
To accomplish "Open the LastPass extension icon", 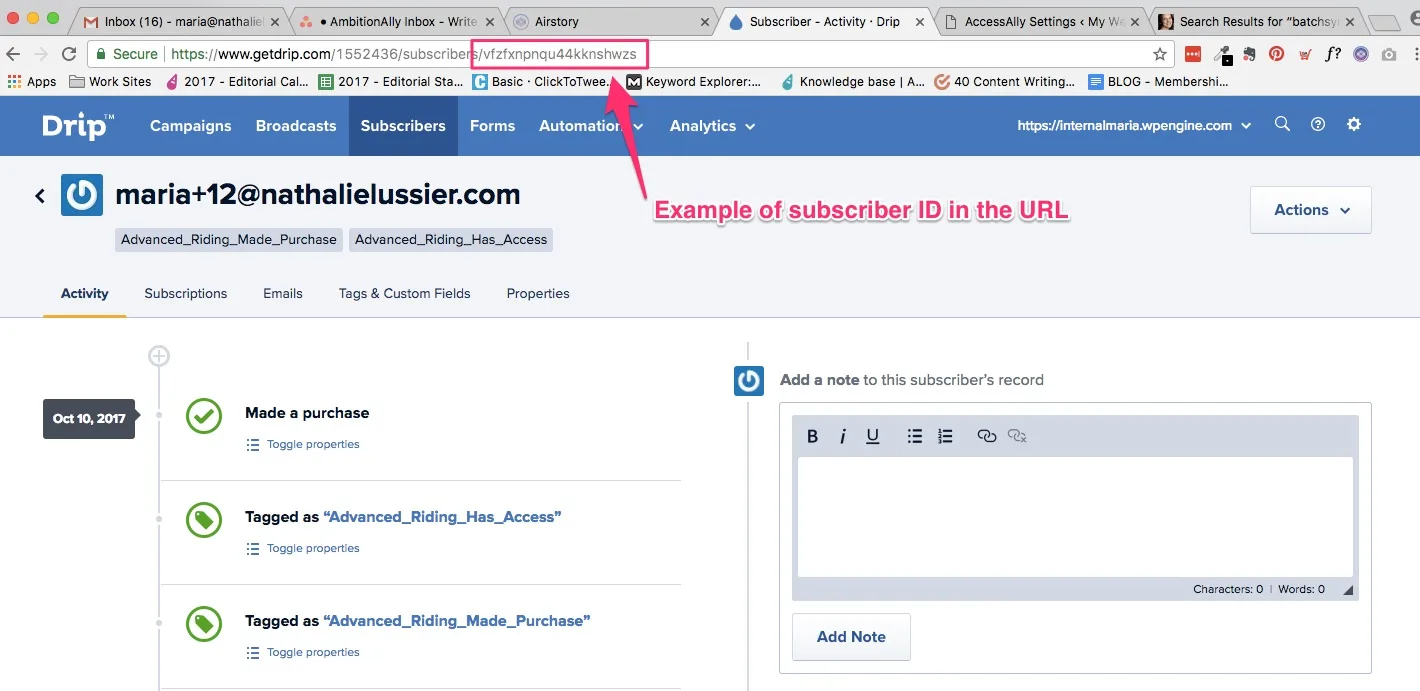I will pyautogui.click(x=1193, y=54).
